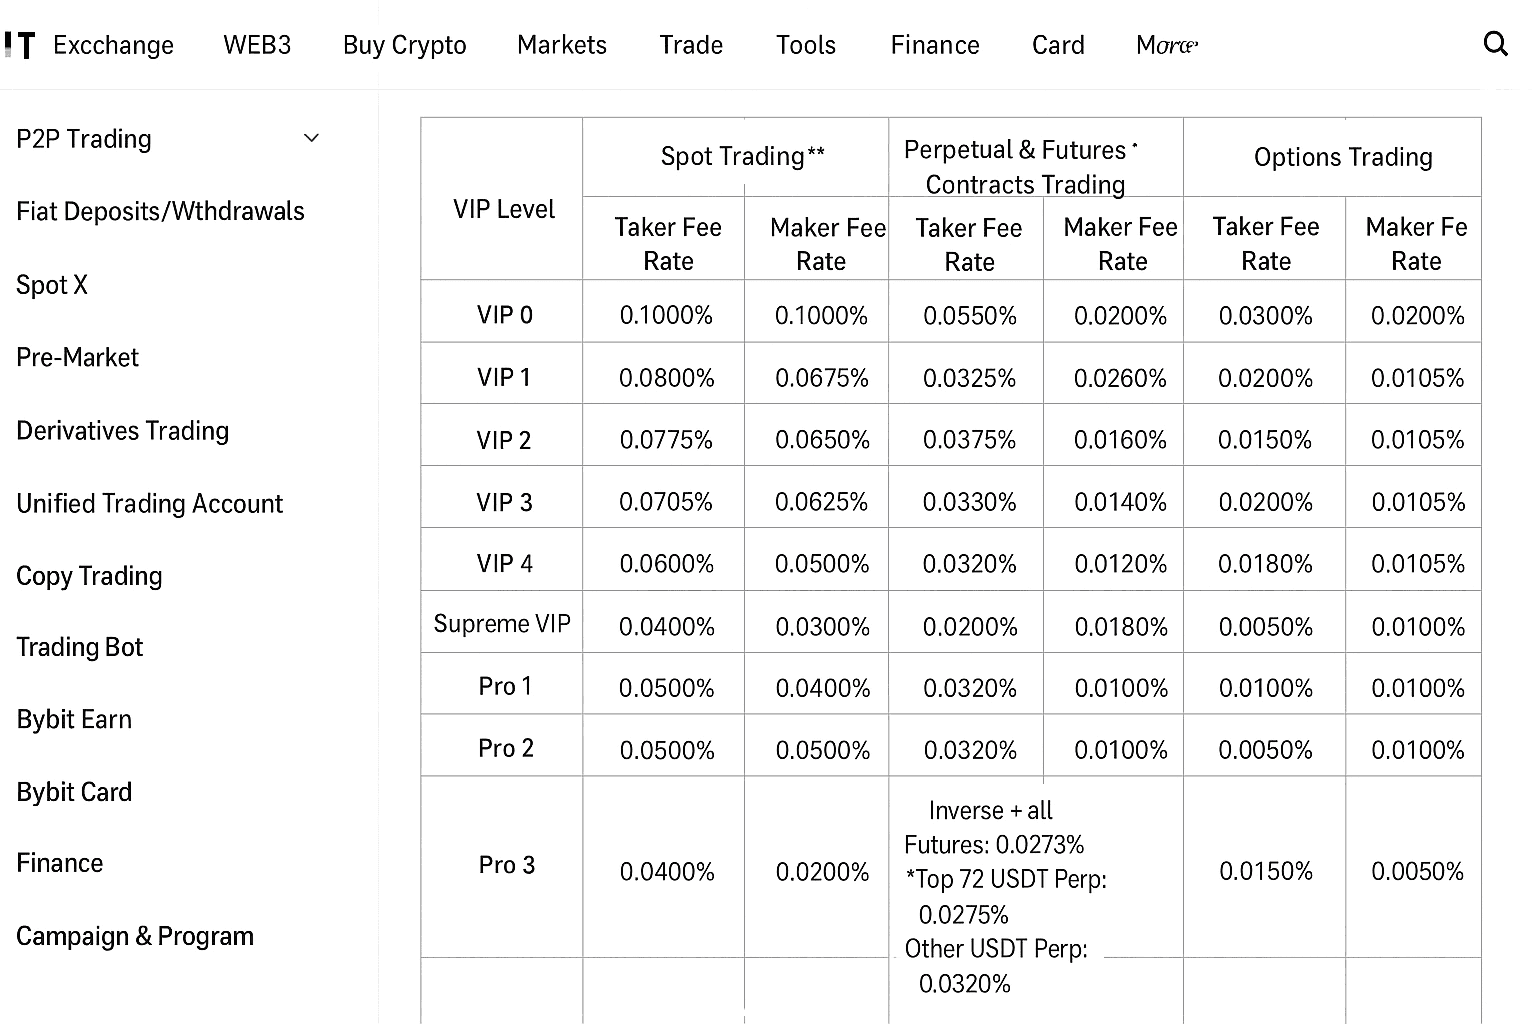Image resolution: width=1536 pixels, height=1024 pixels.
Task: Open the Buy Crypto menu
Action: [404, 45]
